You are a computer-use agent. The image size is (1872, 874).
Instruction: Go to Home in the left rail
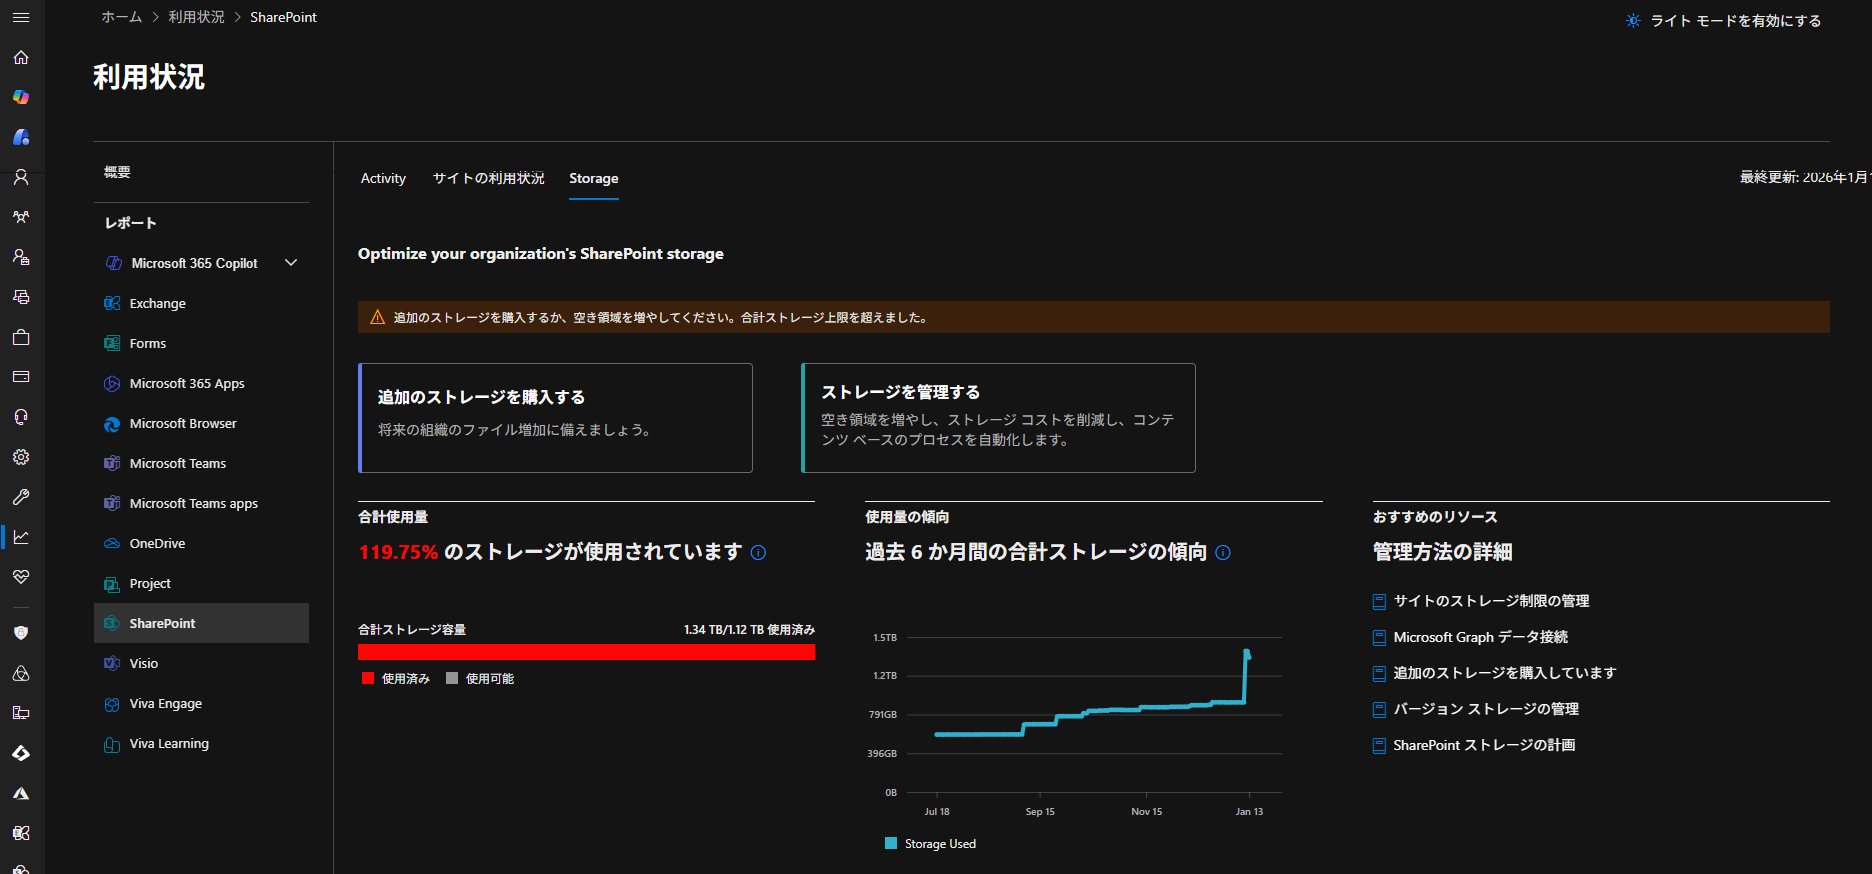click(x=21, y=58)
